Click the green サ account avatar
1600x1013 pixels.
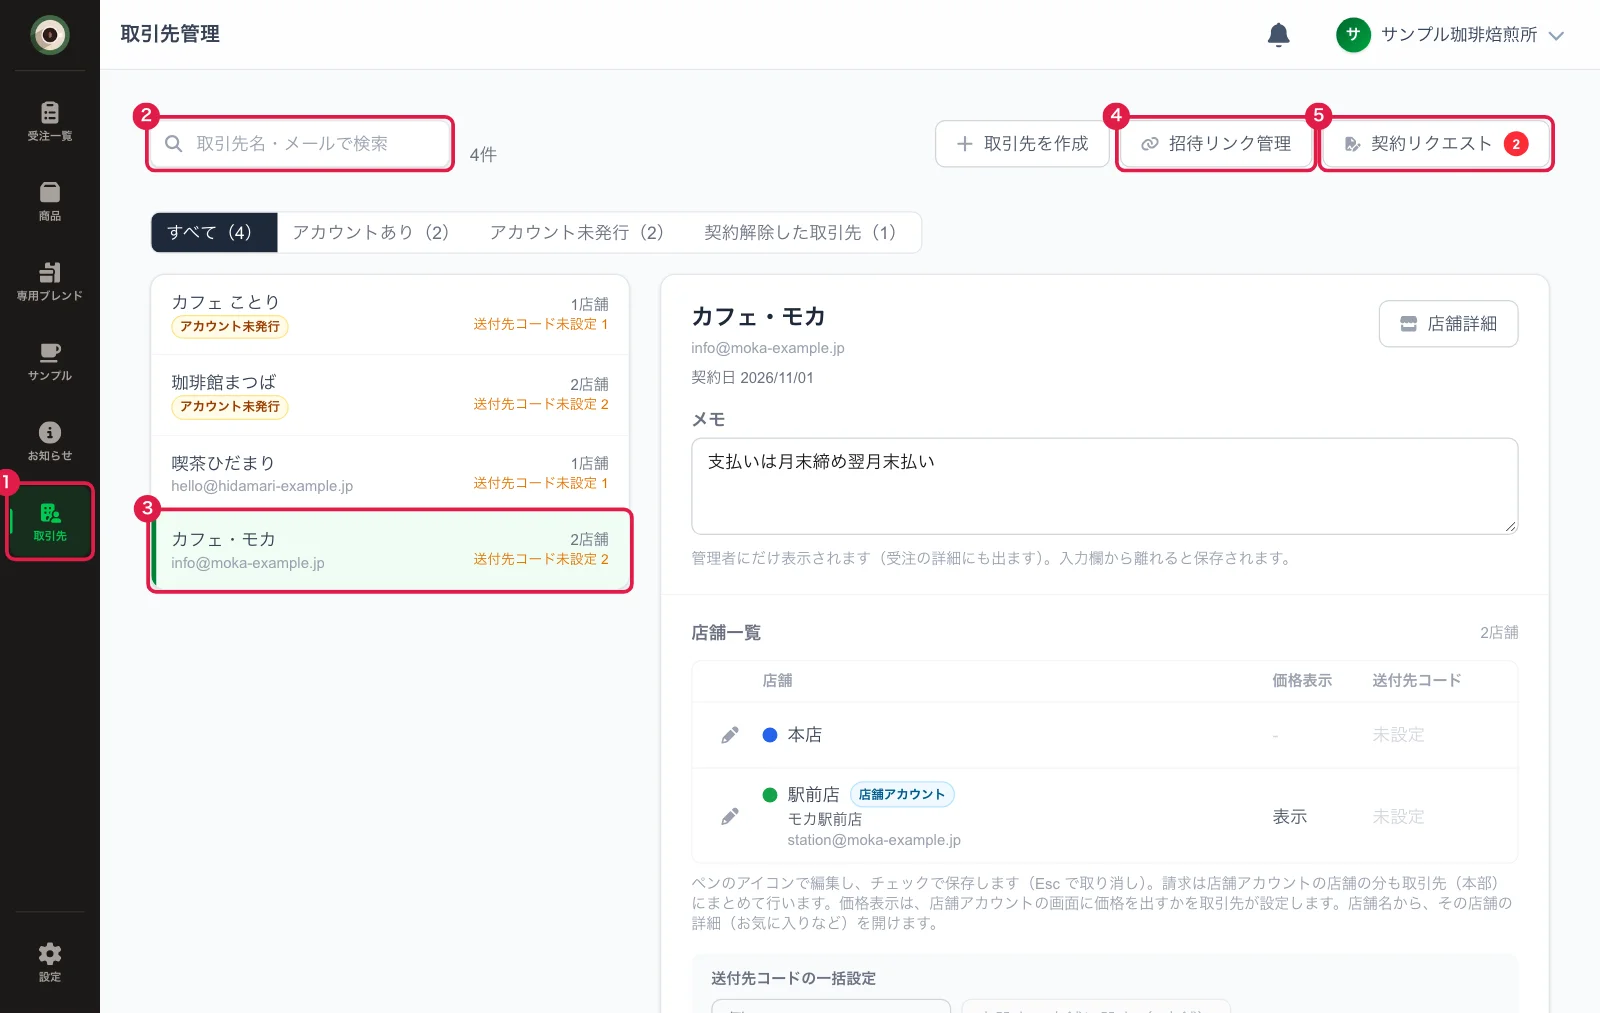click(x=1353, y=35)
